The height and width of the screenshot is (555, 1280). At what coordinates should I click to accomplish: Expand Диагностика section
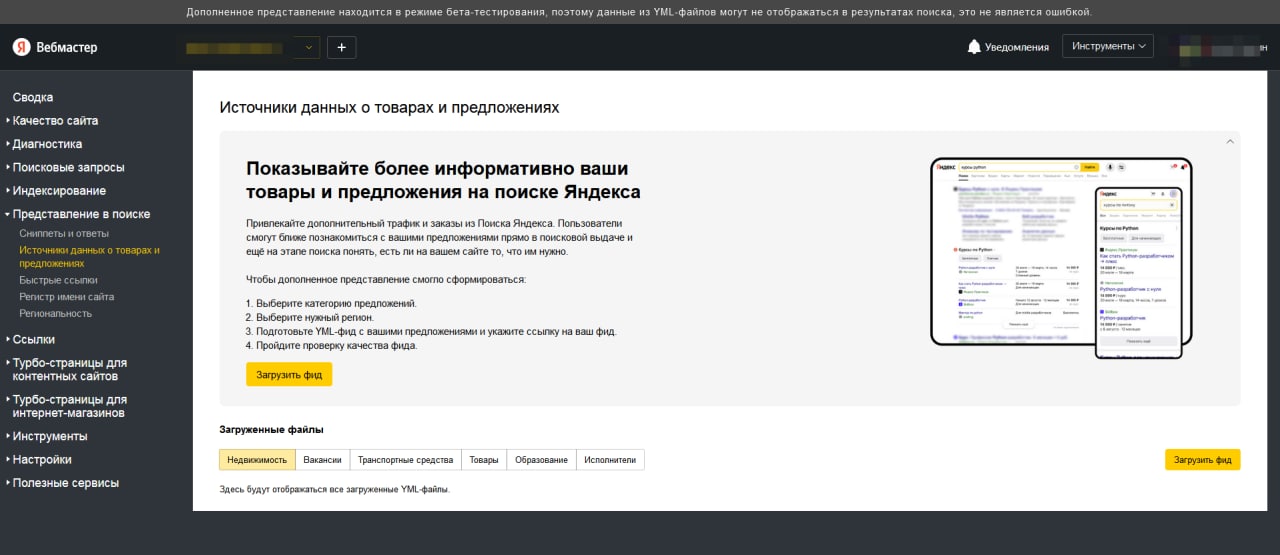pos(47,144)
